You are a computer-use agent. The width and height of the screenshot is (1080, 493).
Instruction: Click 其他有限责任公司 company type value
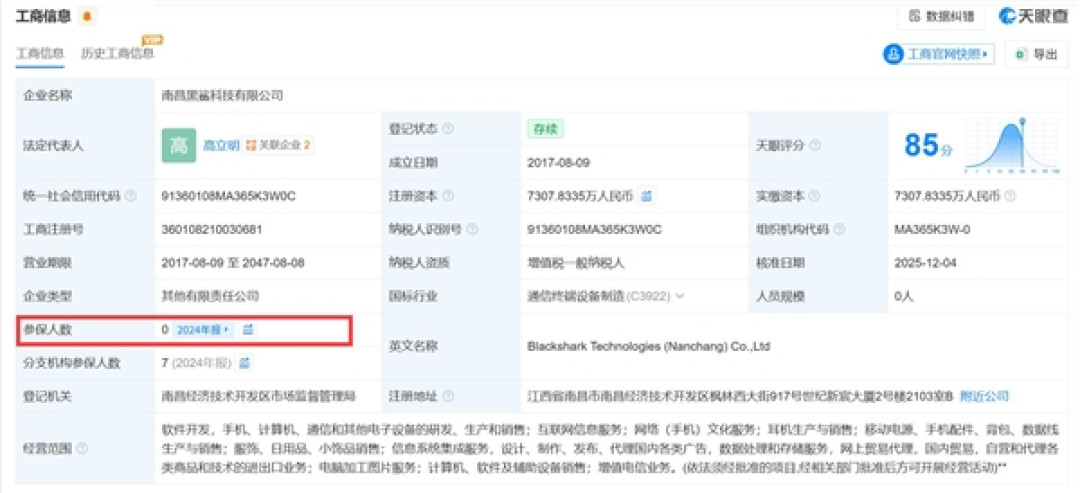210,297
